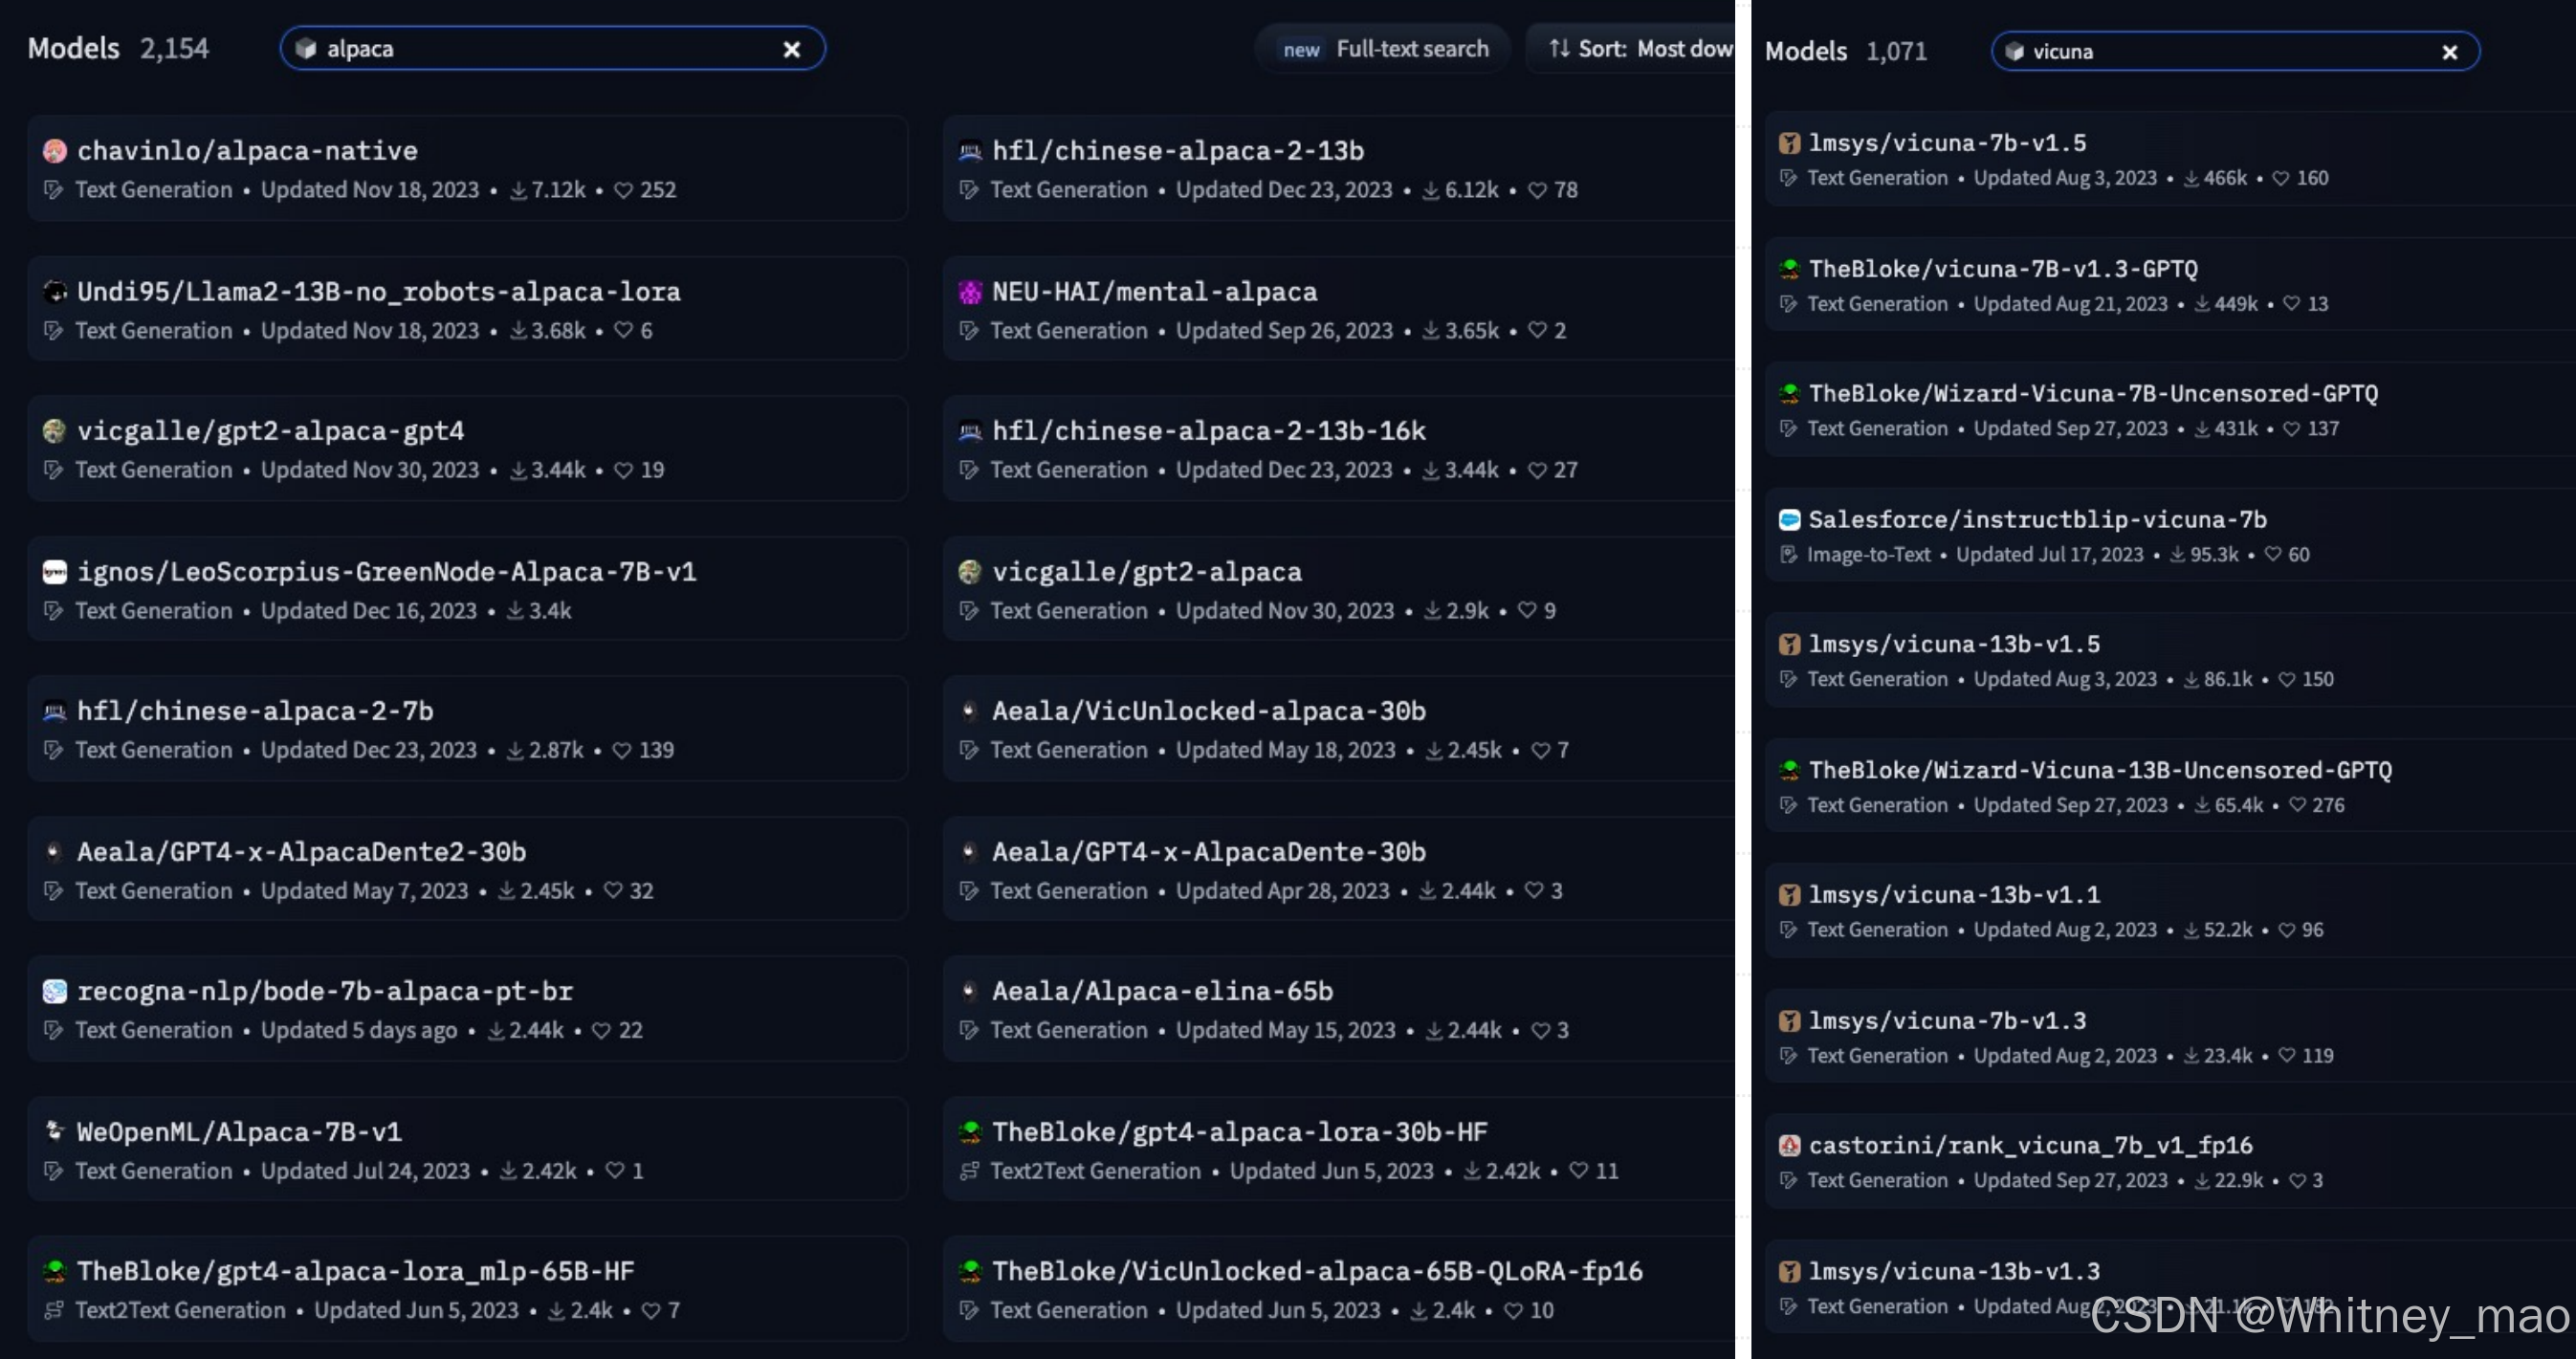Image resolution: width=2576 pixels, height=1359 pixels.
Task: Click avatar beside TheBloke/gpt4-alpaca-lora_mlp-65B-HF
Action: (x=55, y=1271)
